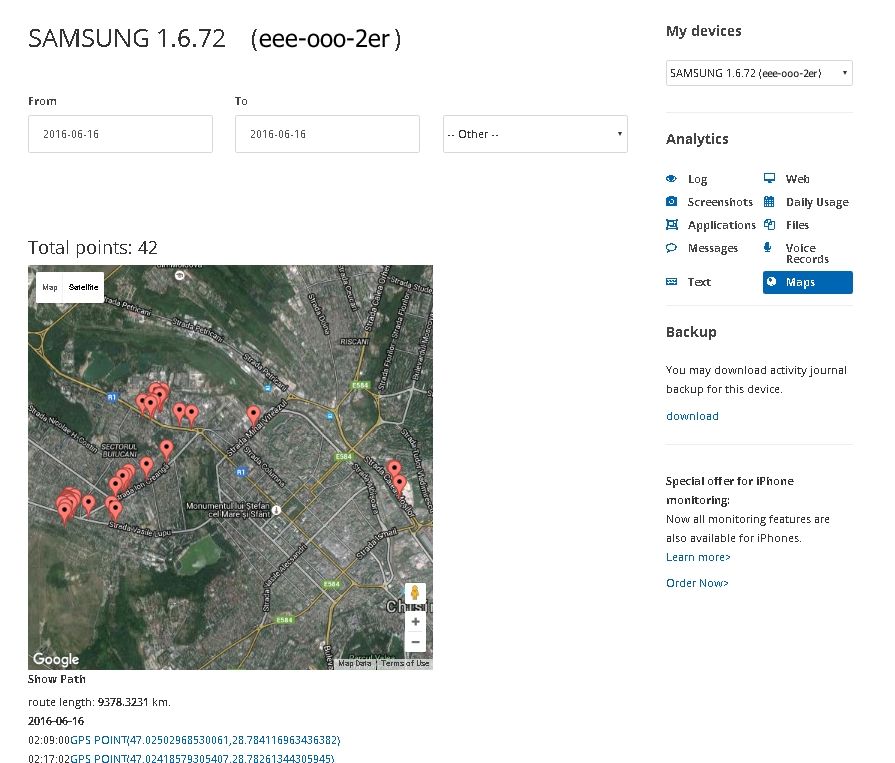Click Show Path below the map
Screen dimensions: 895x763
(x=57, y=679)
